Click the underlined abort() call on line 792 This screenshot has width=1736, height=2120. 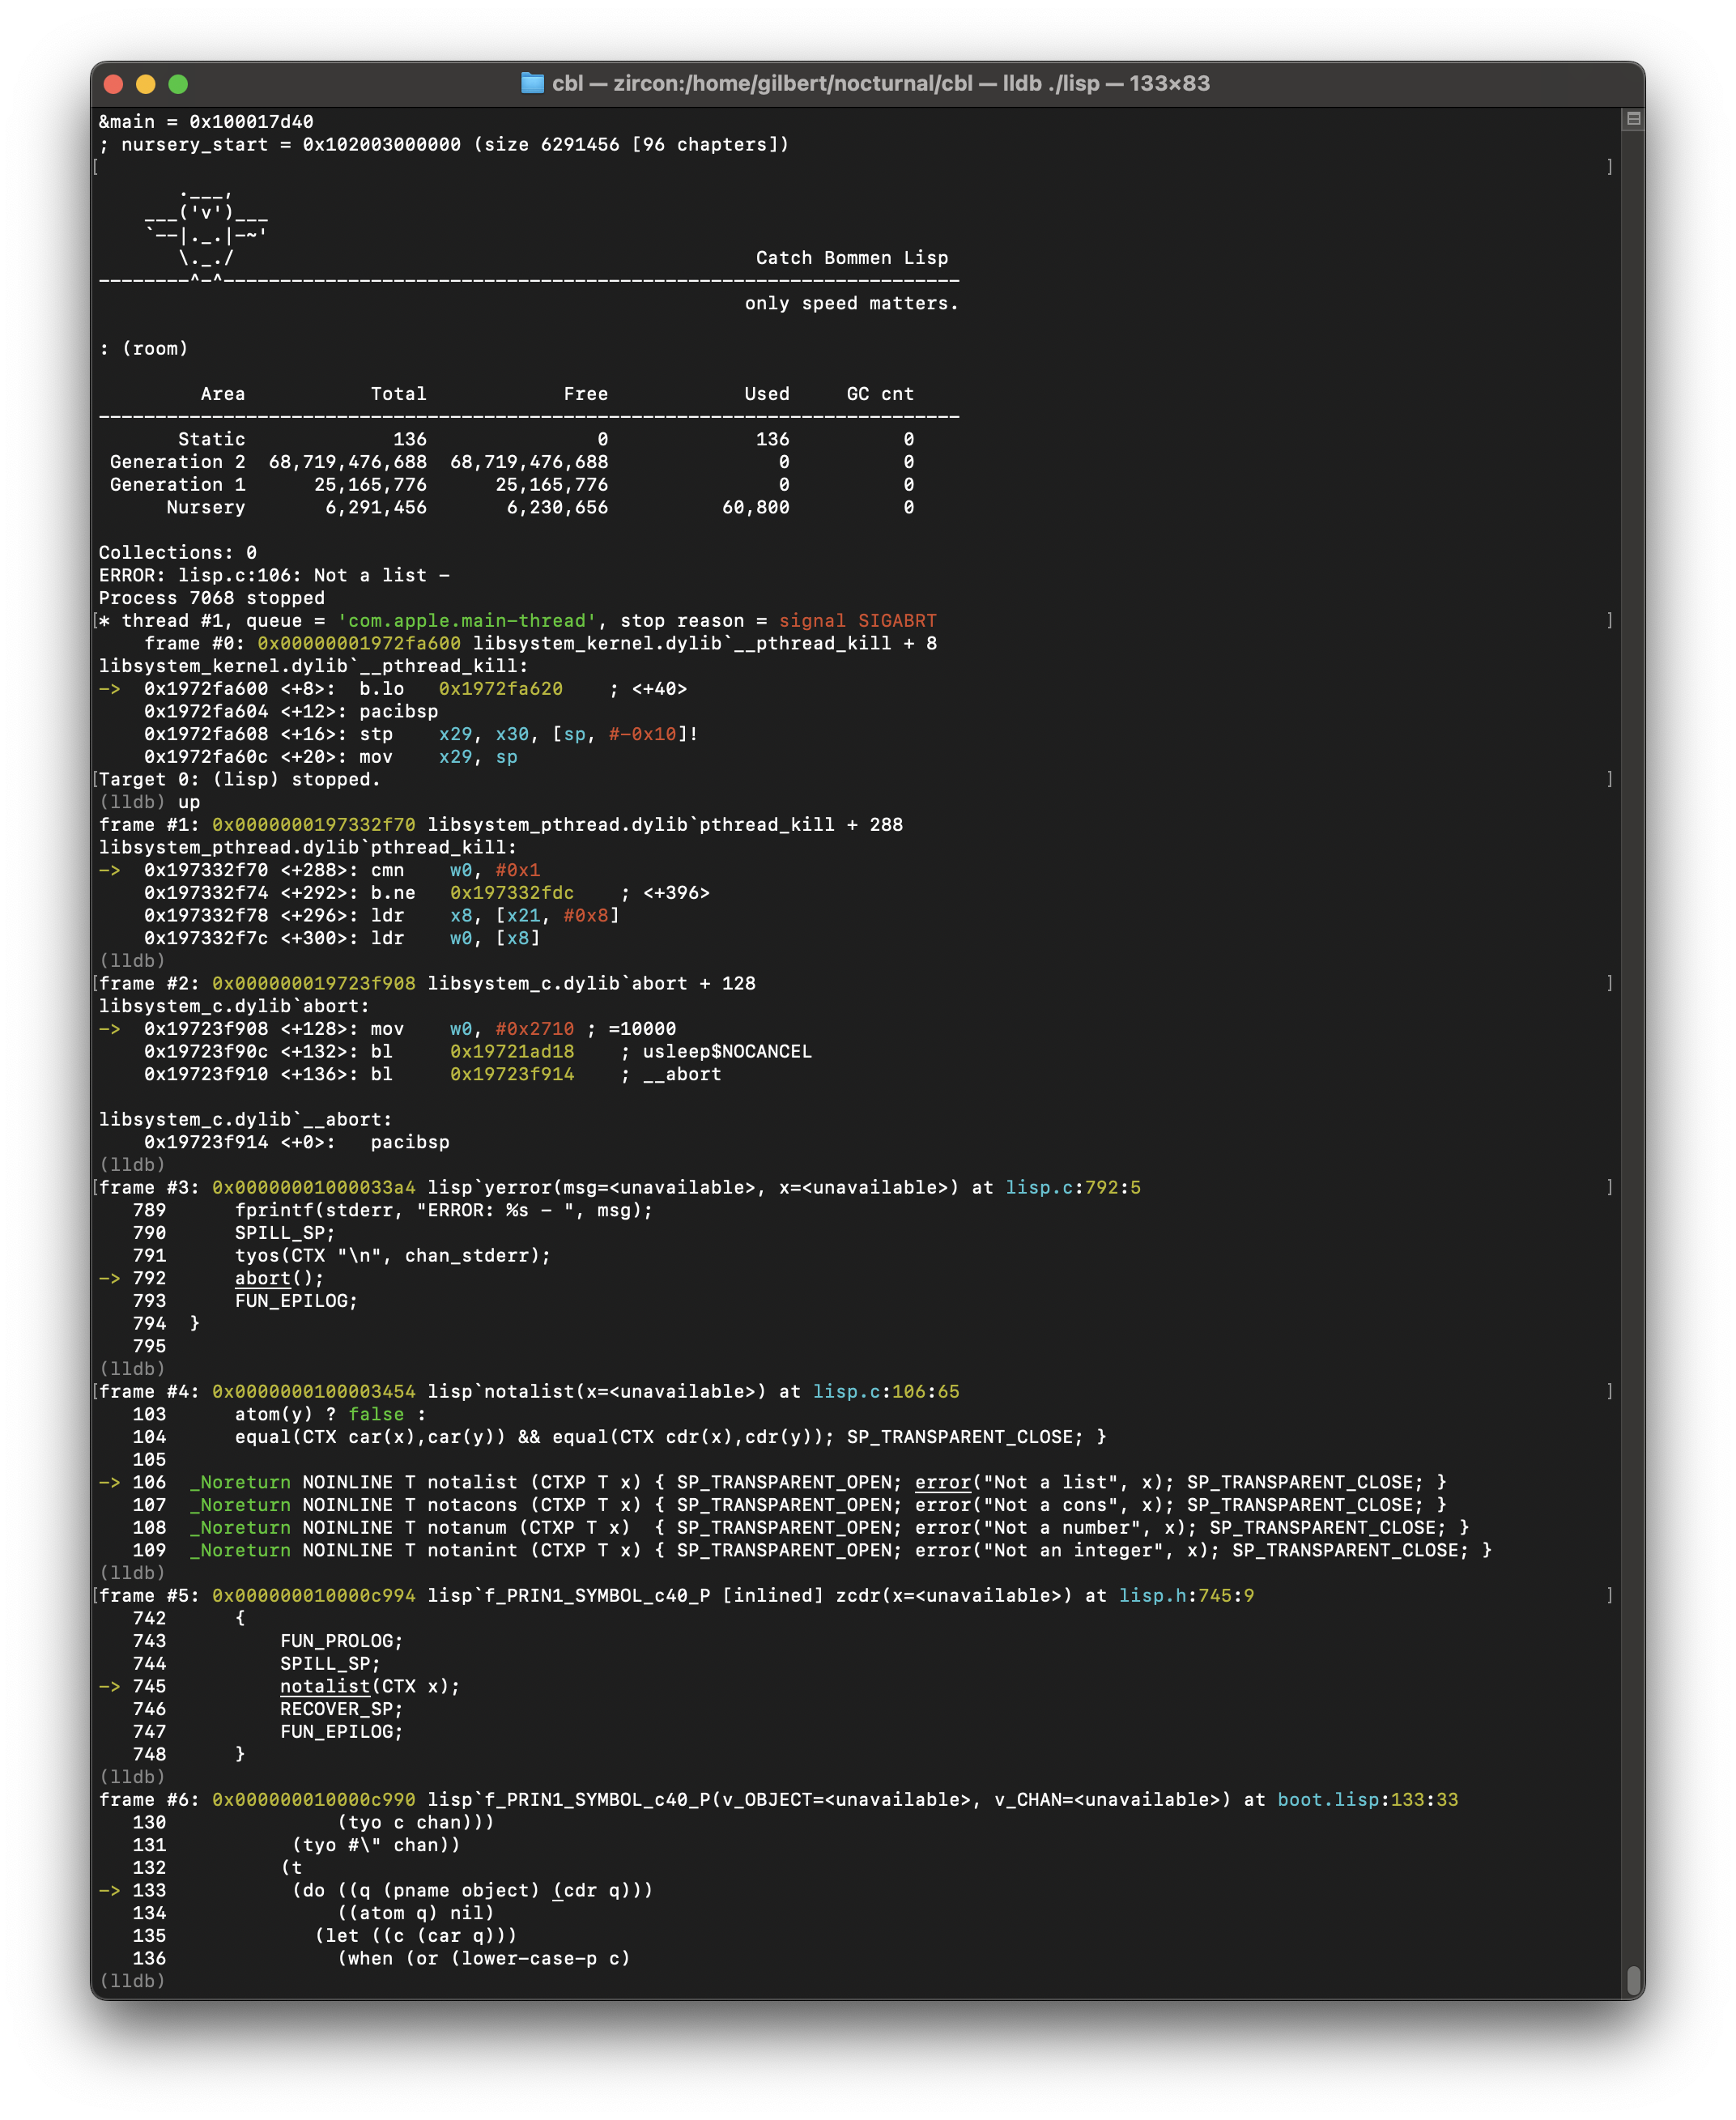pos(263,1278)
